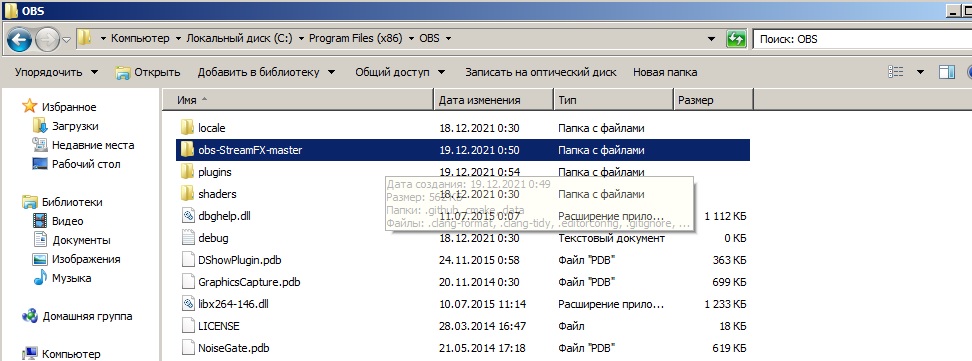Sort by Дата изменения column header
The image size is (972, 361).
[493, 100]
